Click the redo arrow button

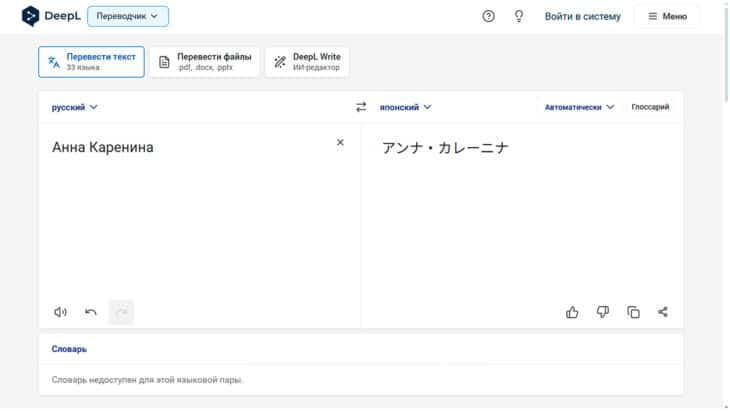pos(122,312)
